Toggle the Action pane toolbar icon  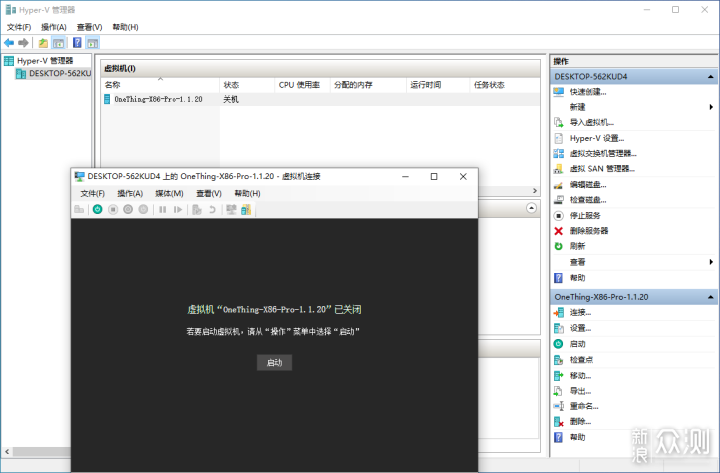(93, 43)
